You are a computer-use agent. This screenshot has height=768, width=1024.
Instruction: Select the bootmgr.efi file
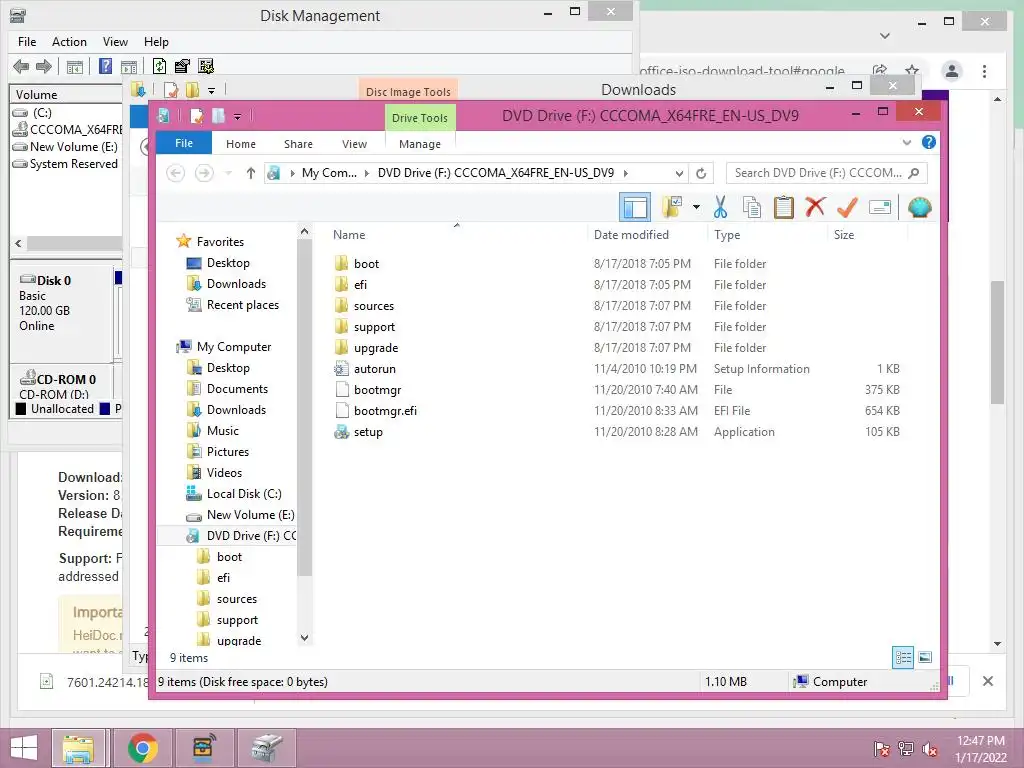(385, 411)
